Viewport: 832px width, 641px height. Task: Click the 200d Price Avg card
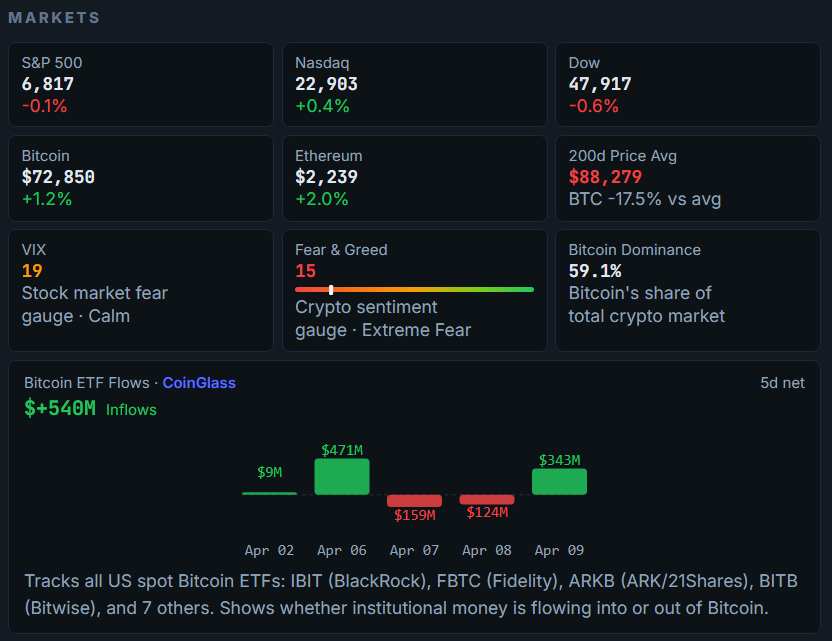pos(687,178)
